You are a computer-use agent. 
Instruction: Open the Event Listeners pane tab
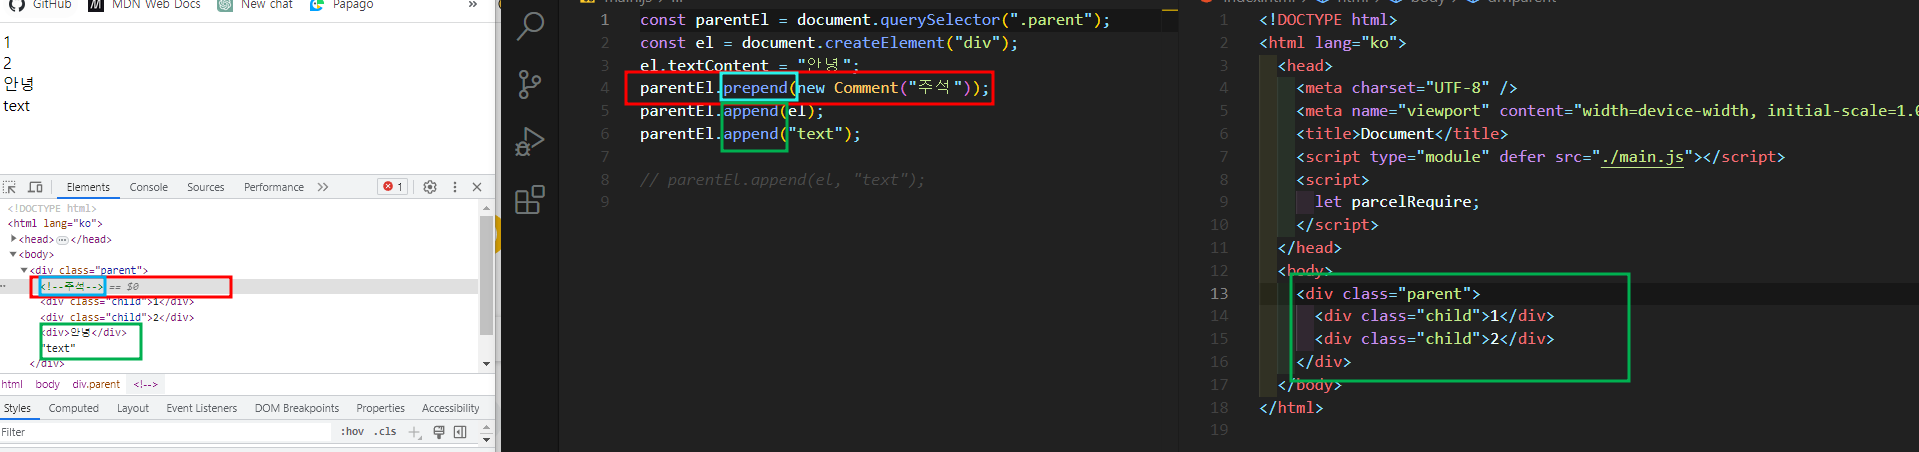(x=202, y=408)
